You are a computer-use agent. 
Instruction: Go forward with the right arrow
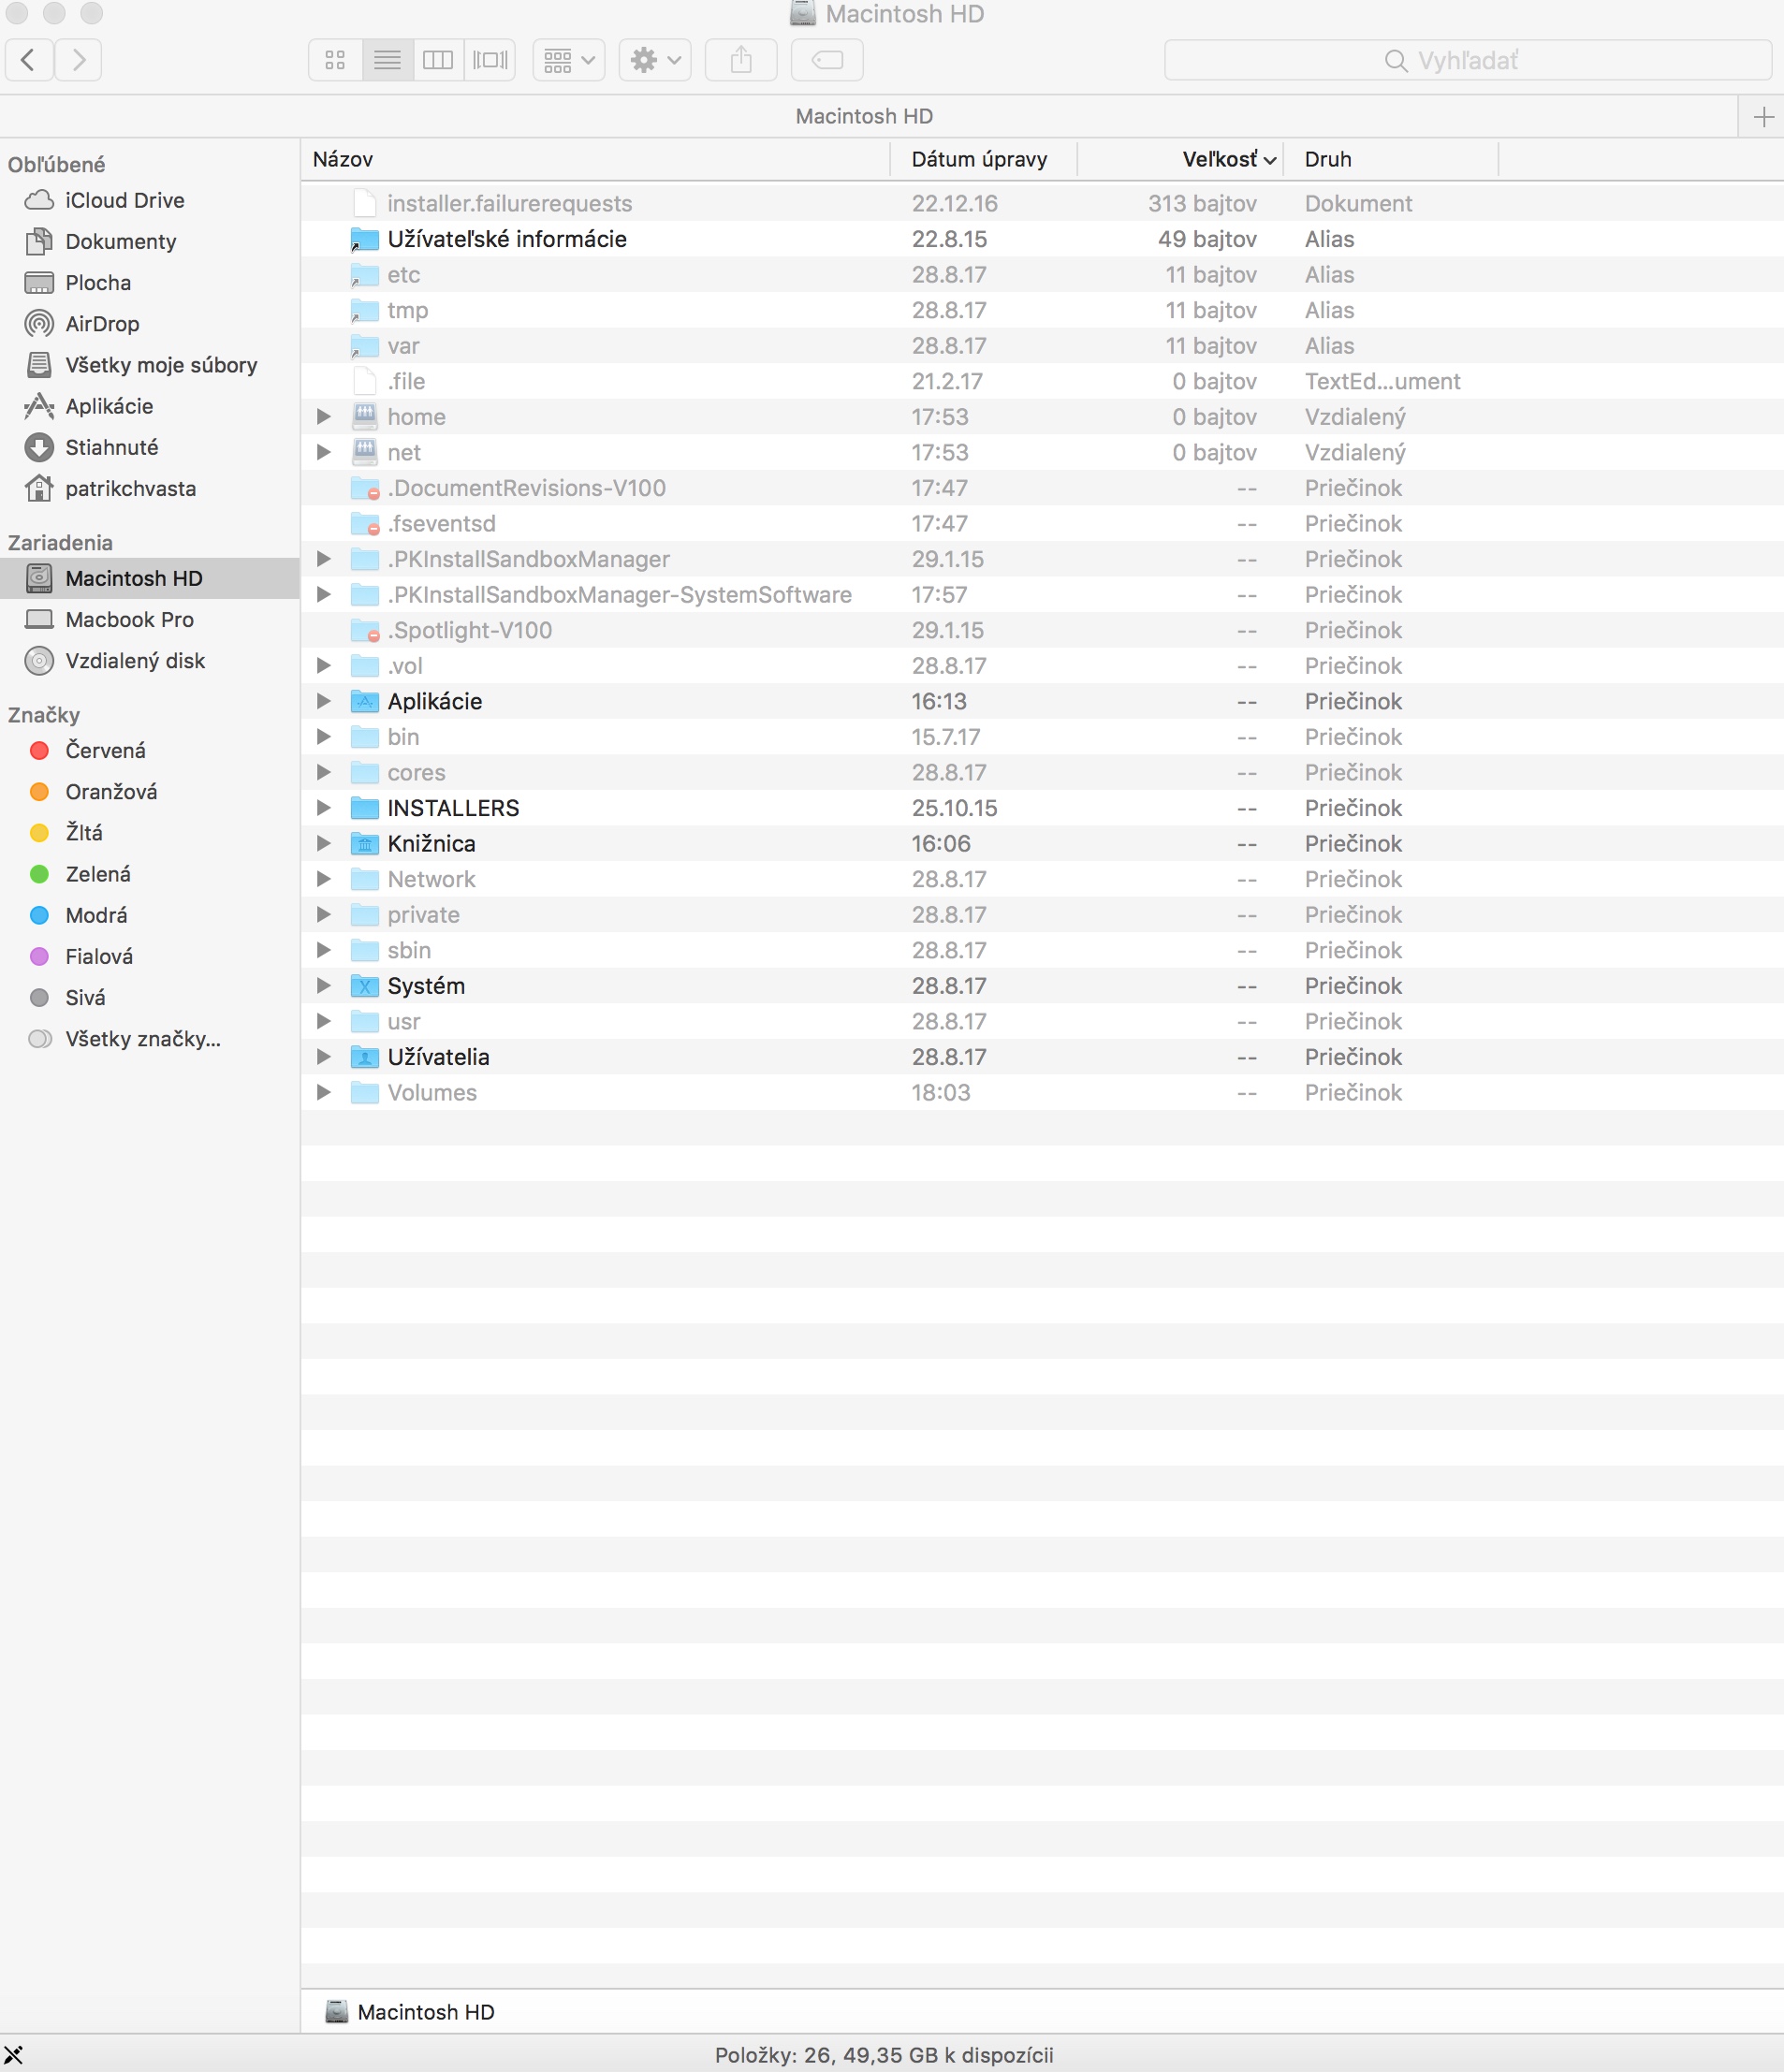tap(78, 60)
